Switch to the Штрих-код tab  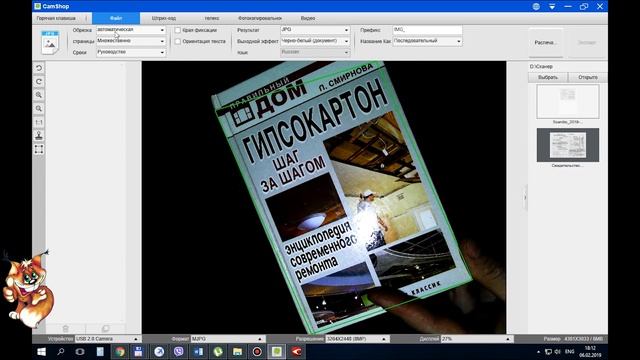164,18
